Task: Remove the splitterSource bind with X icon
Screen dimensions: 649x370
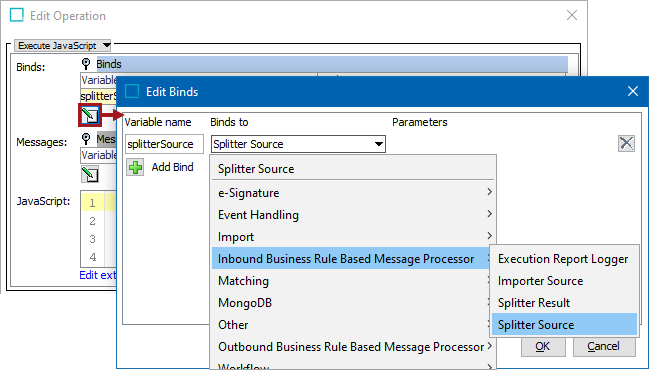Action: [x=626, y=144]
